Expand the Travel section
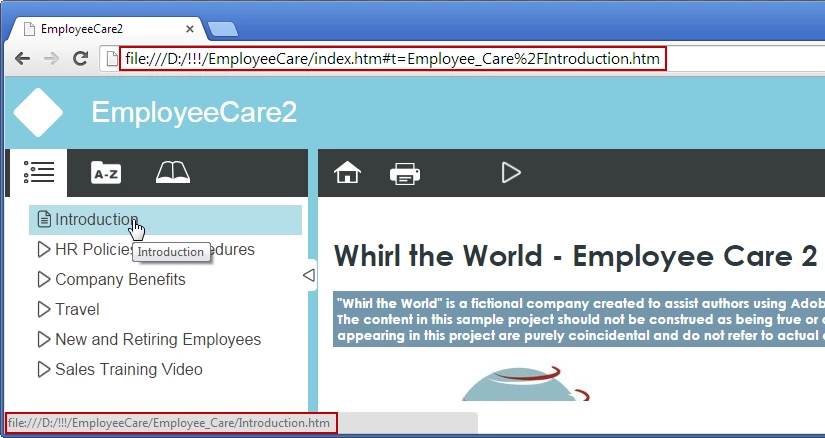The width and height of the screenshot is (825, 438). (44, 310)
